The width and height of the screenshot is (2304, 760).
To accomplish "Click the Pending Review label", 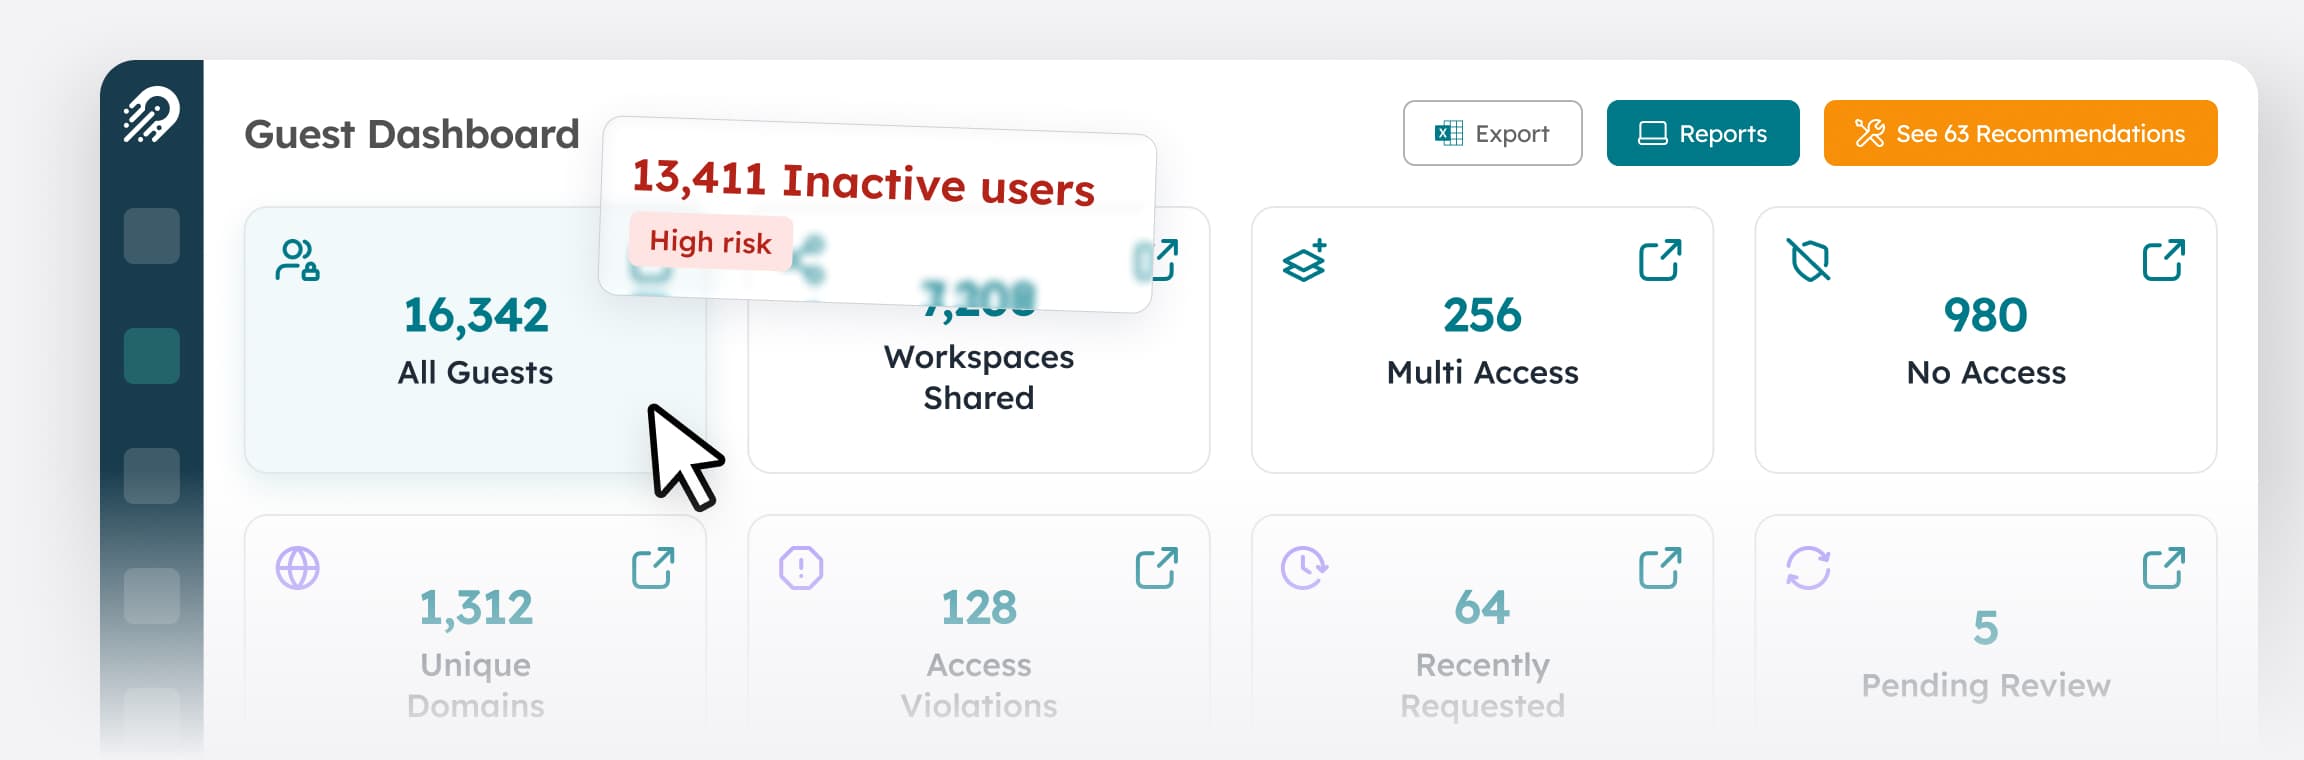I will [x=1986, y=685].
